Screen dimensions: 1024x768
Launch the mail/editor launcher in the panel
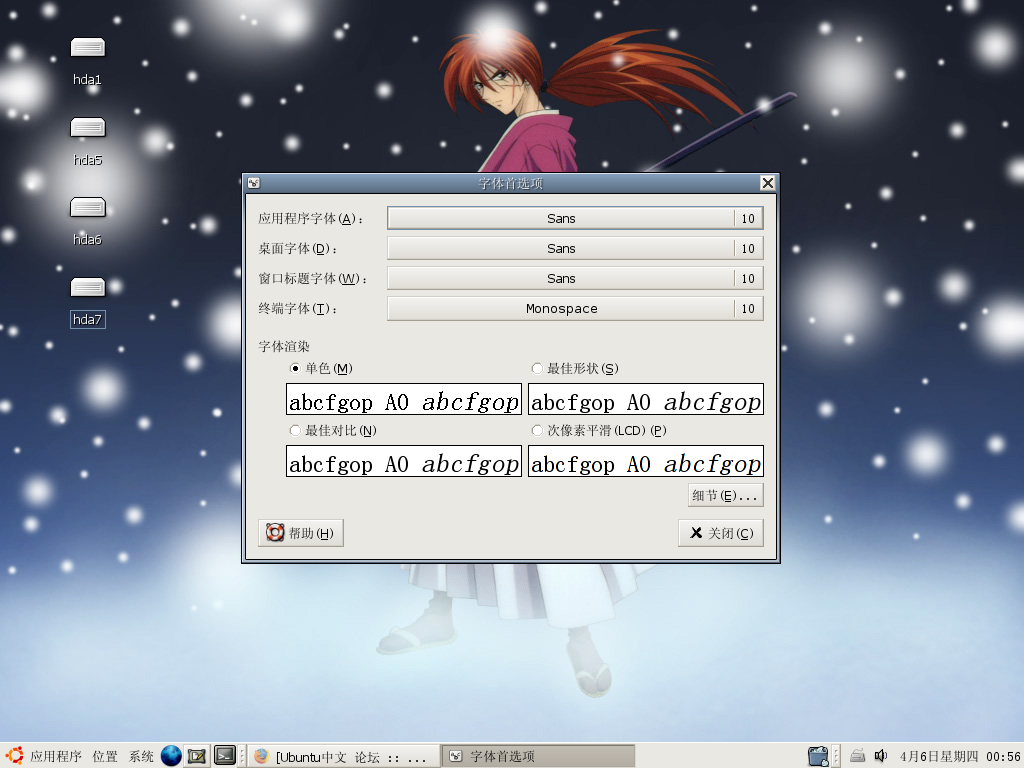tap(197, 756)
